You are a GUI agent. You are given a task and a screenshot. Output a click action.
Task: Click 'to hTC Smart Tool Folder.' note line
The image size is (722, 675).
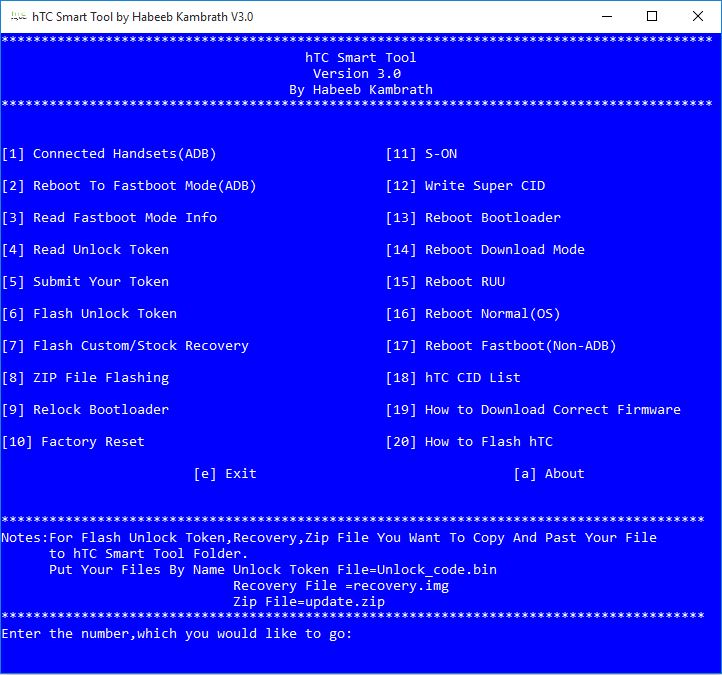[x=148, y=553]
